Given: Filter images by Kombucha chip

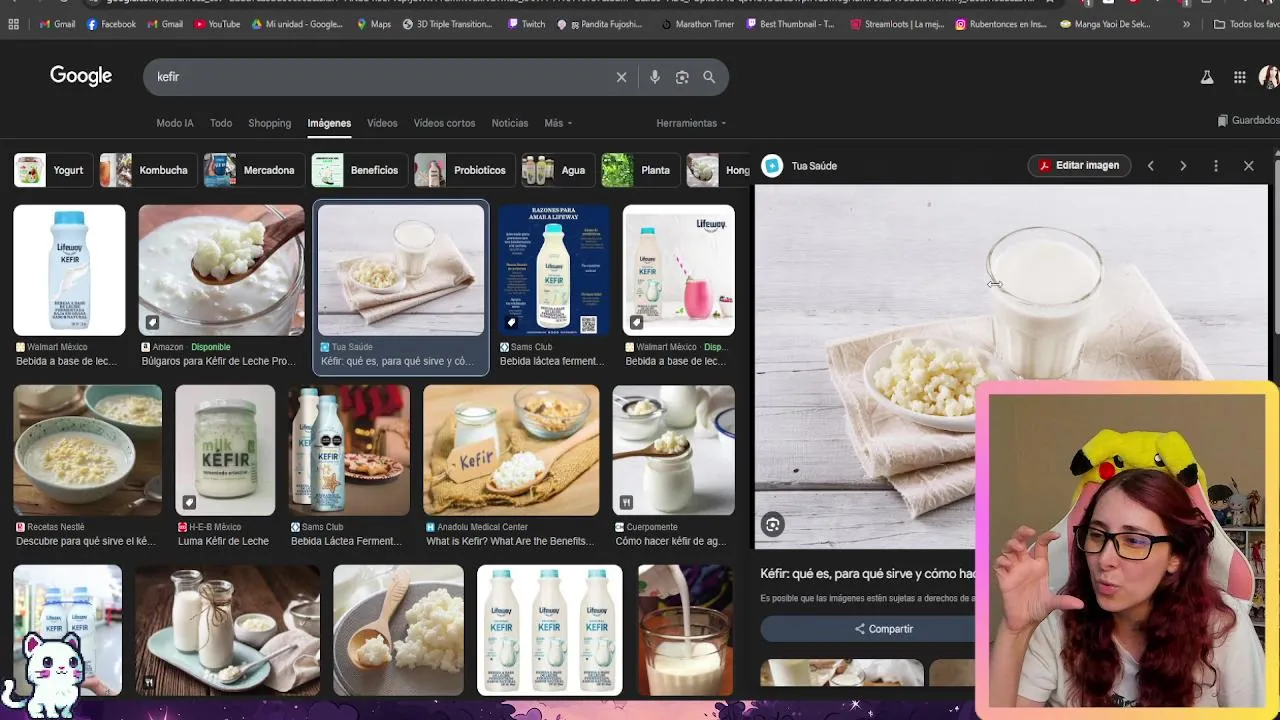Looking at the screenshot, I should point(147,170).
